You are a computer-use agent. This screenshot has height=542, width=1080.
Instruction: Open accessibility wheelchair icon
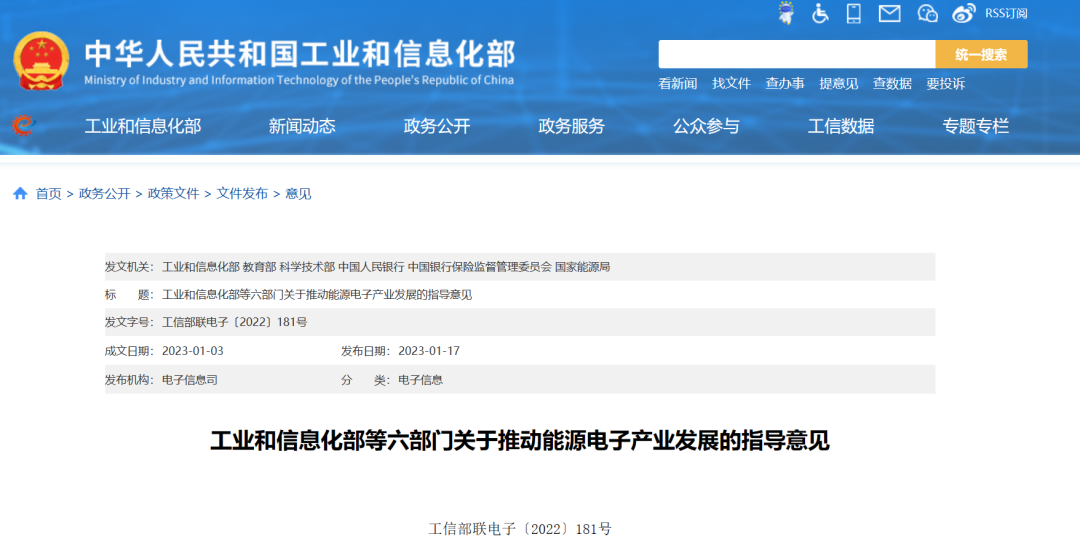click(x=820, y=13)
